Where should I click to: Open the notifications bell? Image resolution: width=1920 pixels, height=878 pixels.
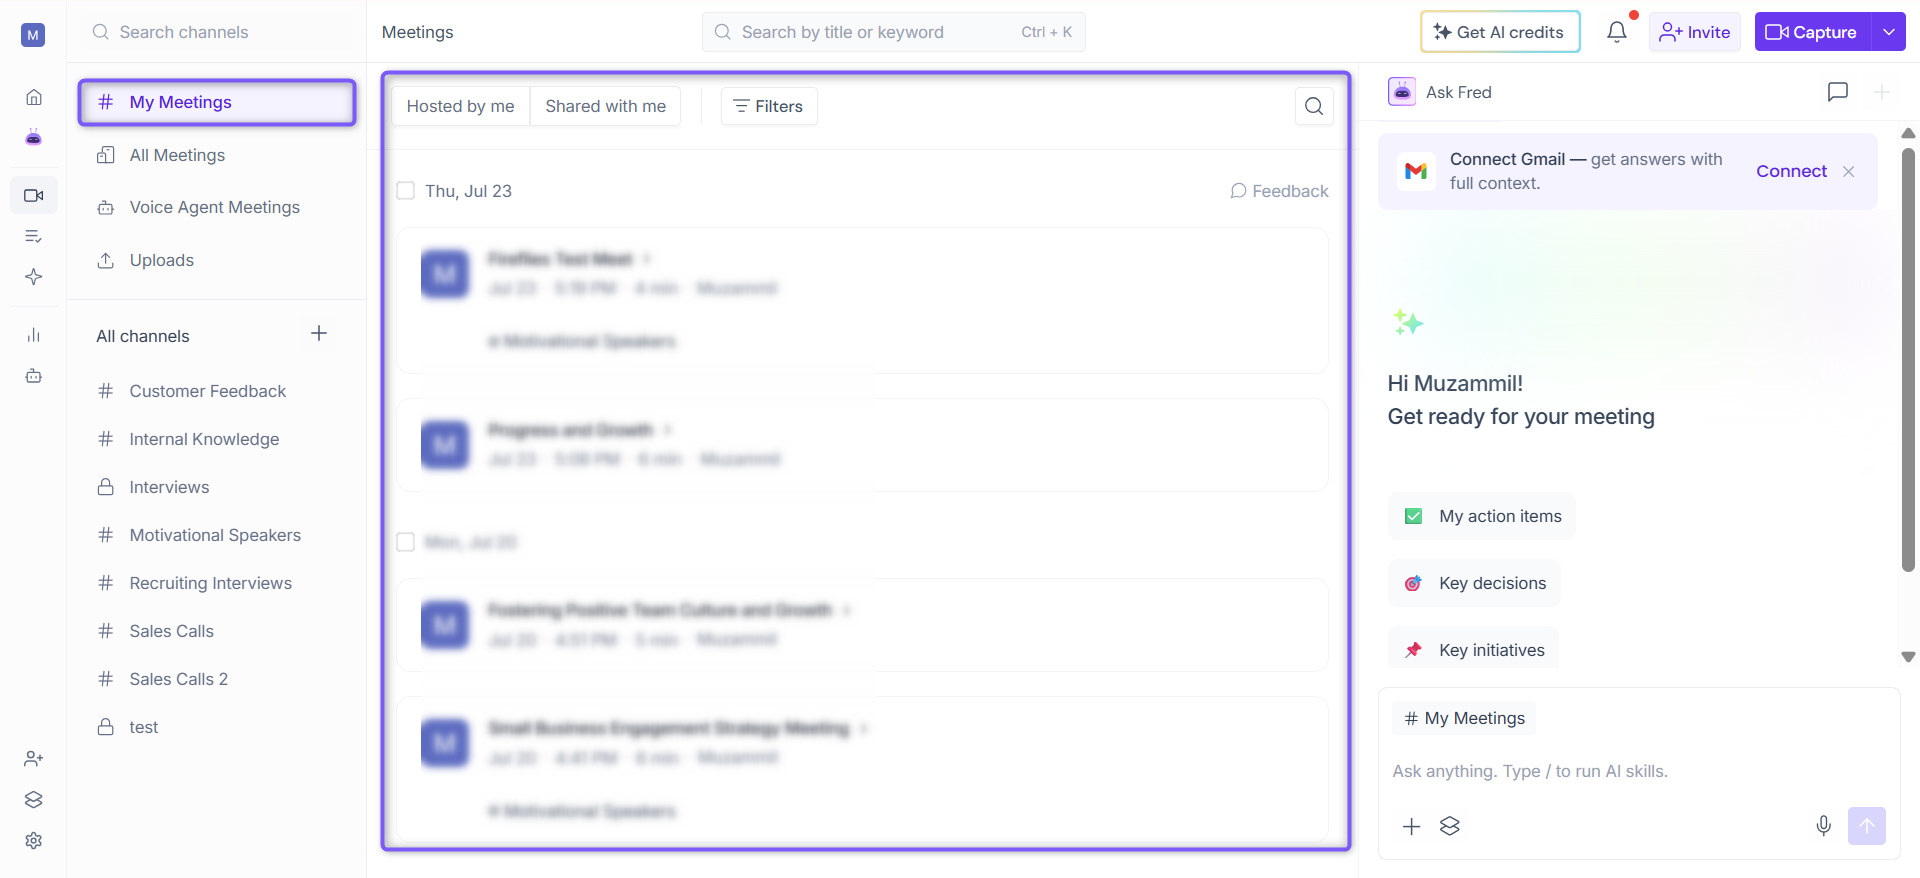point(1617,32)
